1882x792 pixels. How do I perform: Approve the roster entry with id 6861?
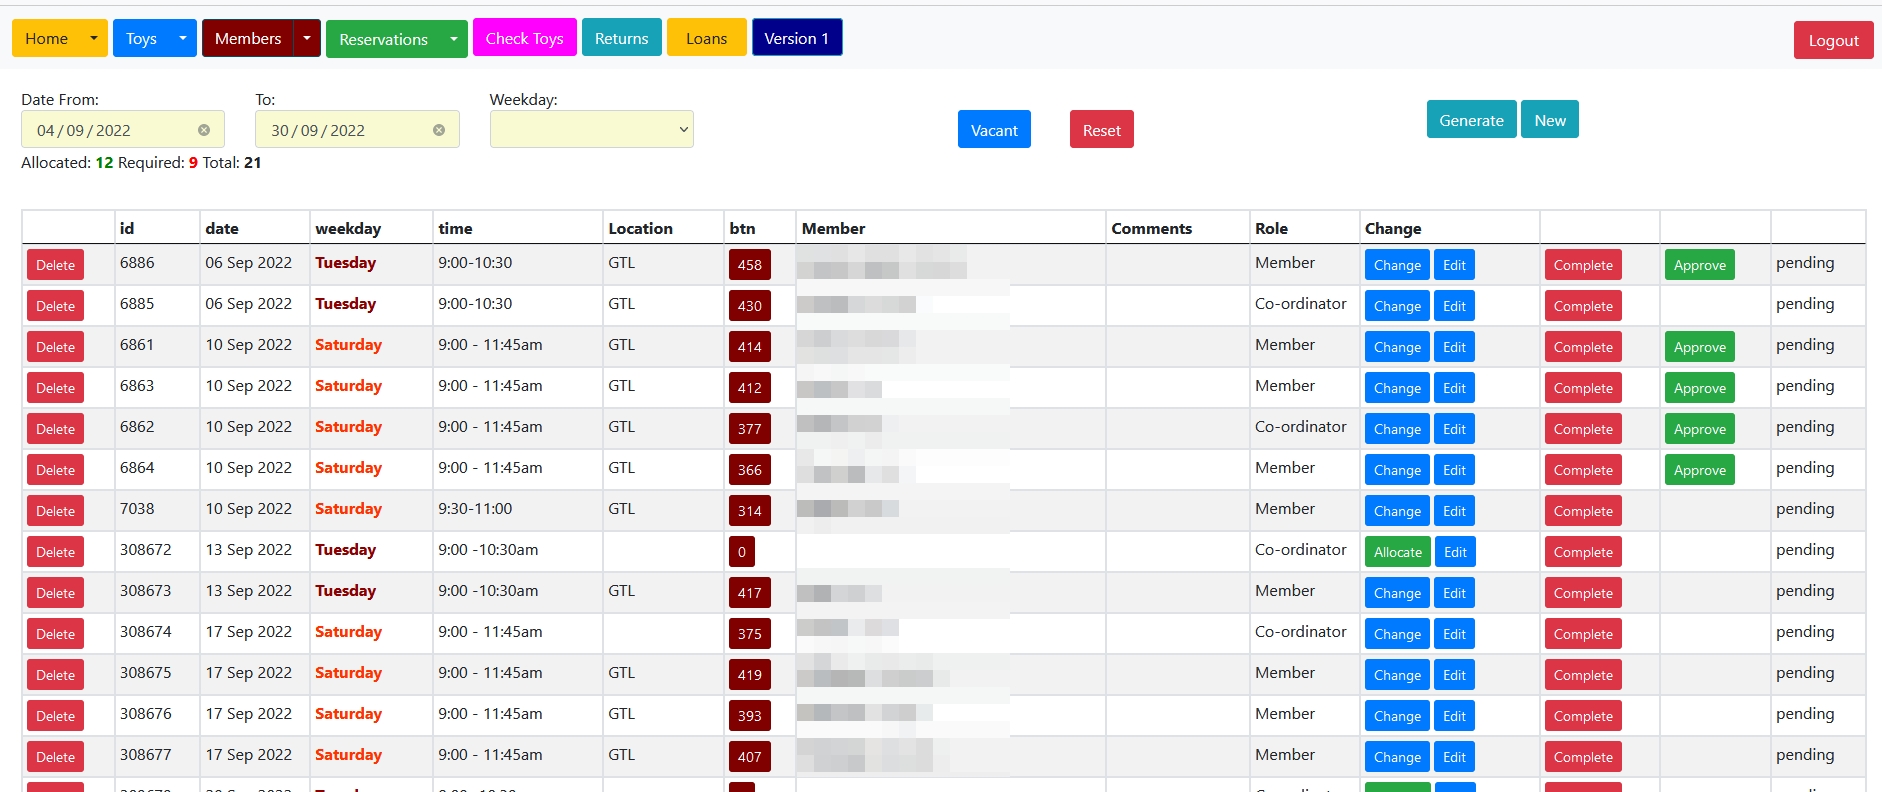tap(1699, 347)
